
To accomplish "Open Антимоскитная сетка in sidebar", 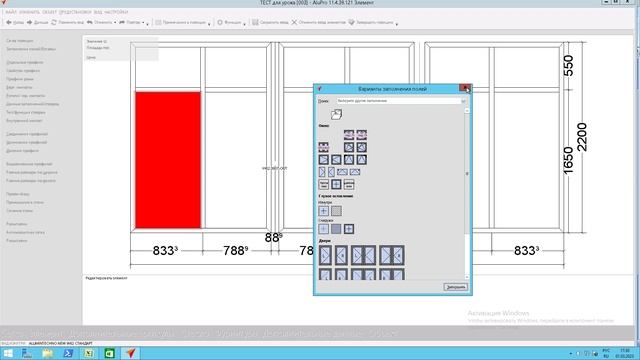I will pyautogui.click(x=25, y=232).
